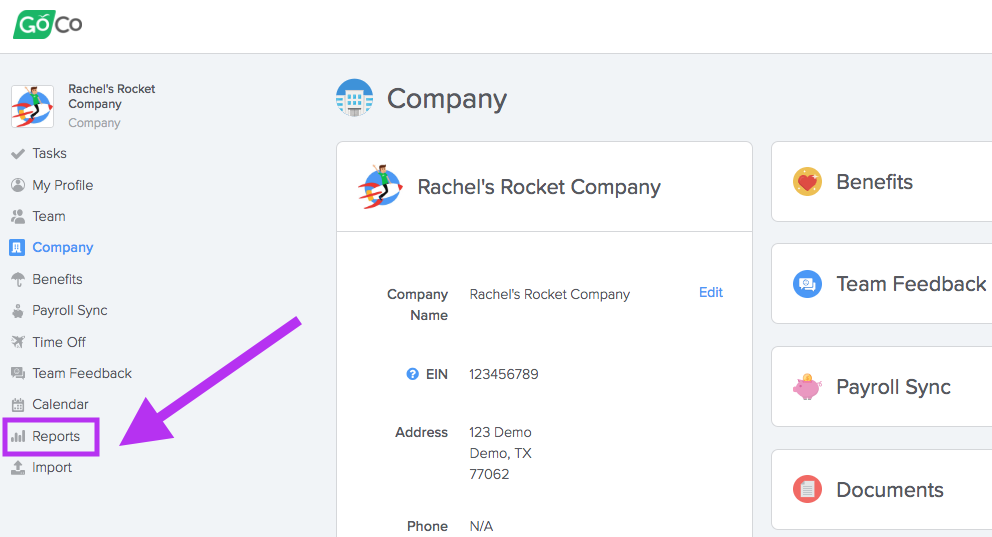Click the zip code 77062

pyautogui.click(x=489, y=474)
